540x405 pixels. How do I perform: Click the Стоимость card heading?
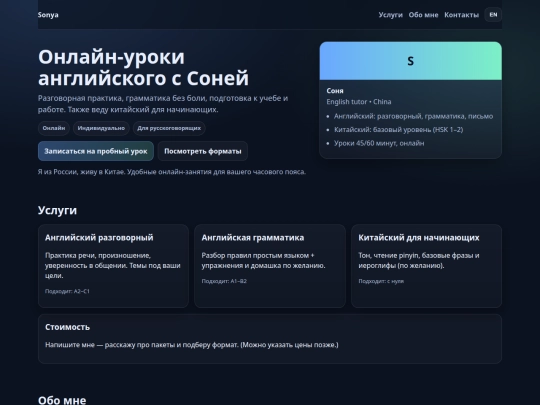coord(68,327)
